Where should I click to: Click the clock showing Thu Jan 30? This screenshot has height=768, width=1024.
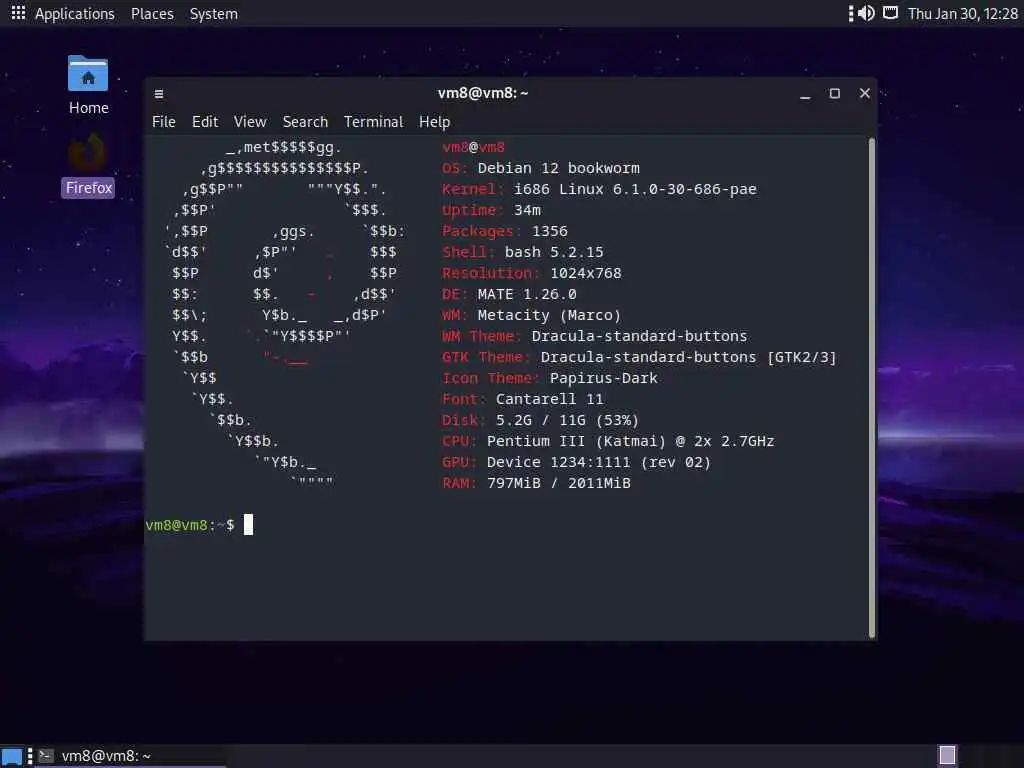click(963, 14)
